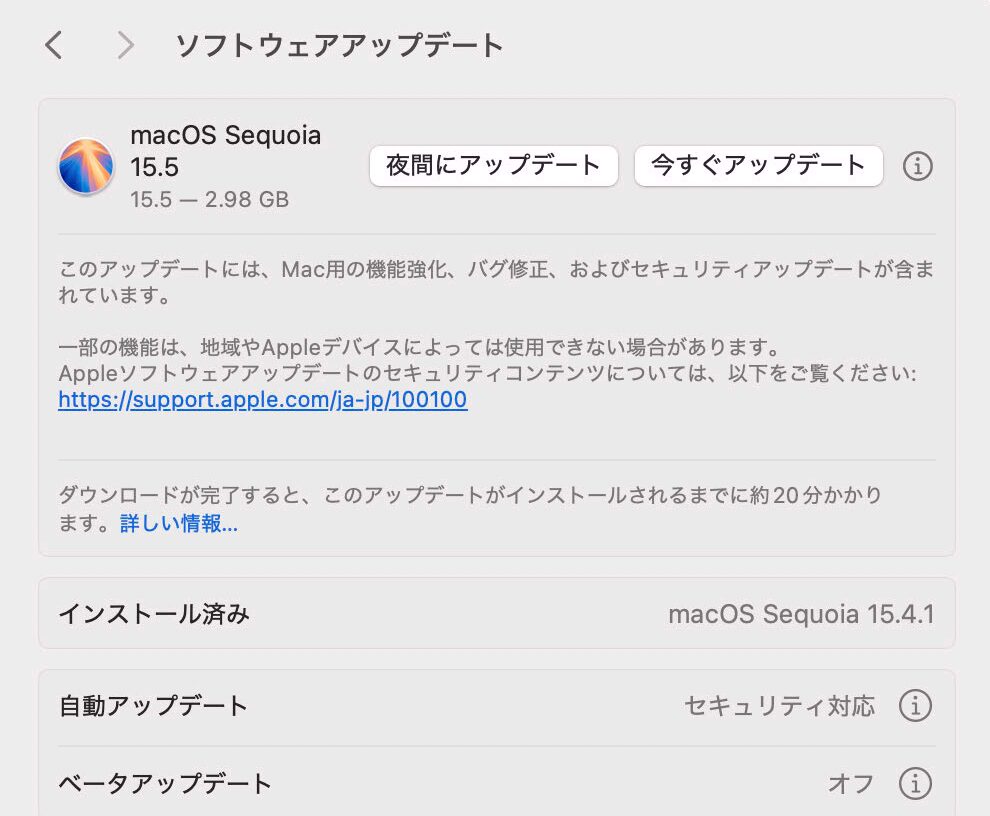Go forward with the right chevron
The image size is (990, 816).
click(x=125, y=45)
